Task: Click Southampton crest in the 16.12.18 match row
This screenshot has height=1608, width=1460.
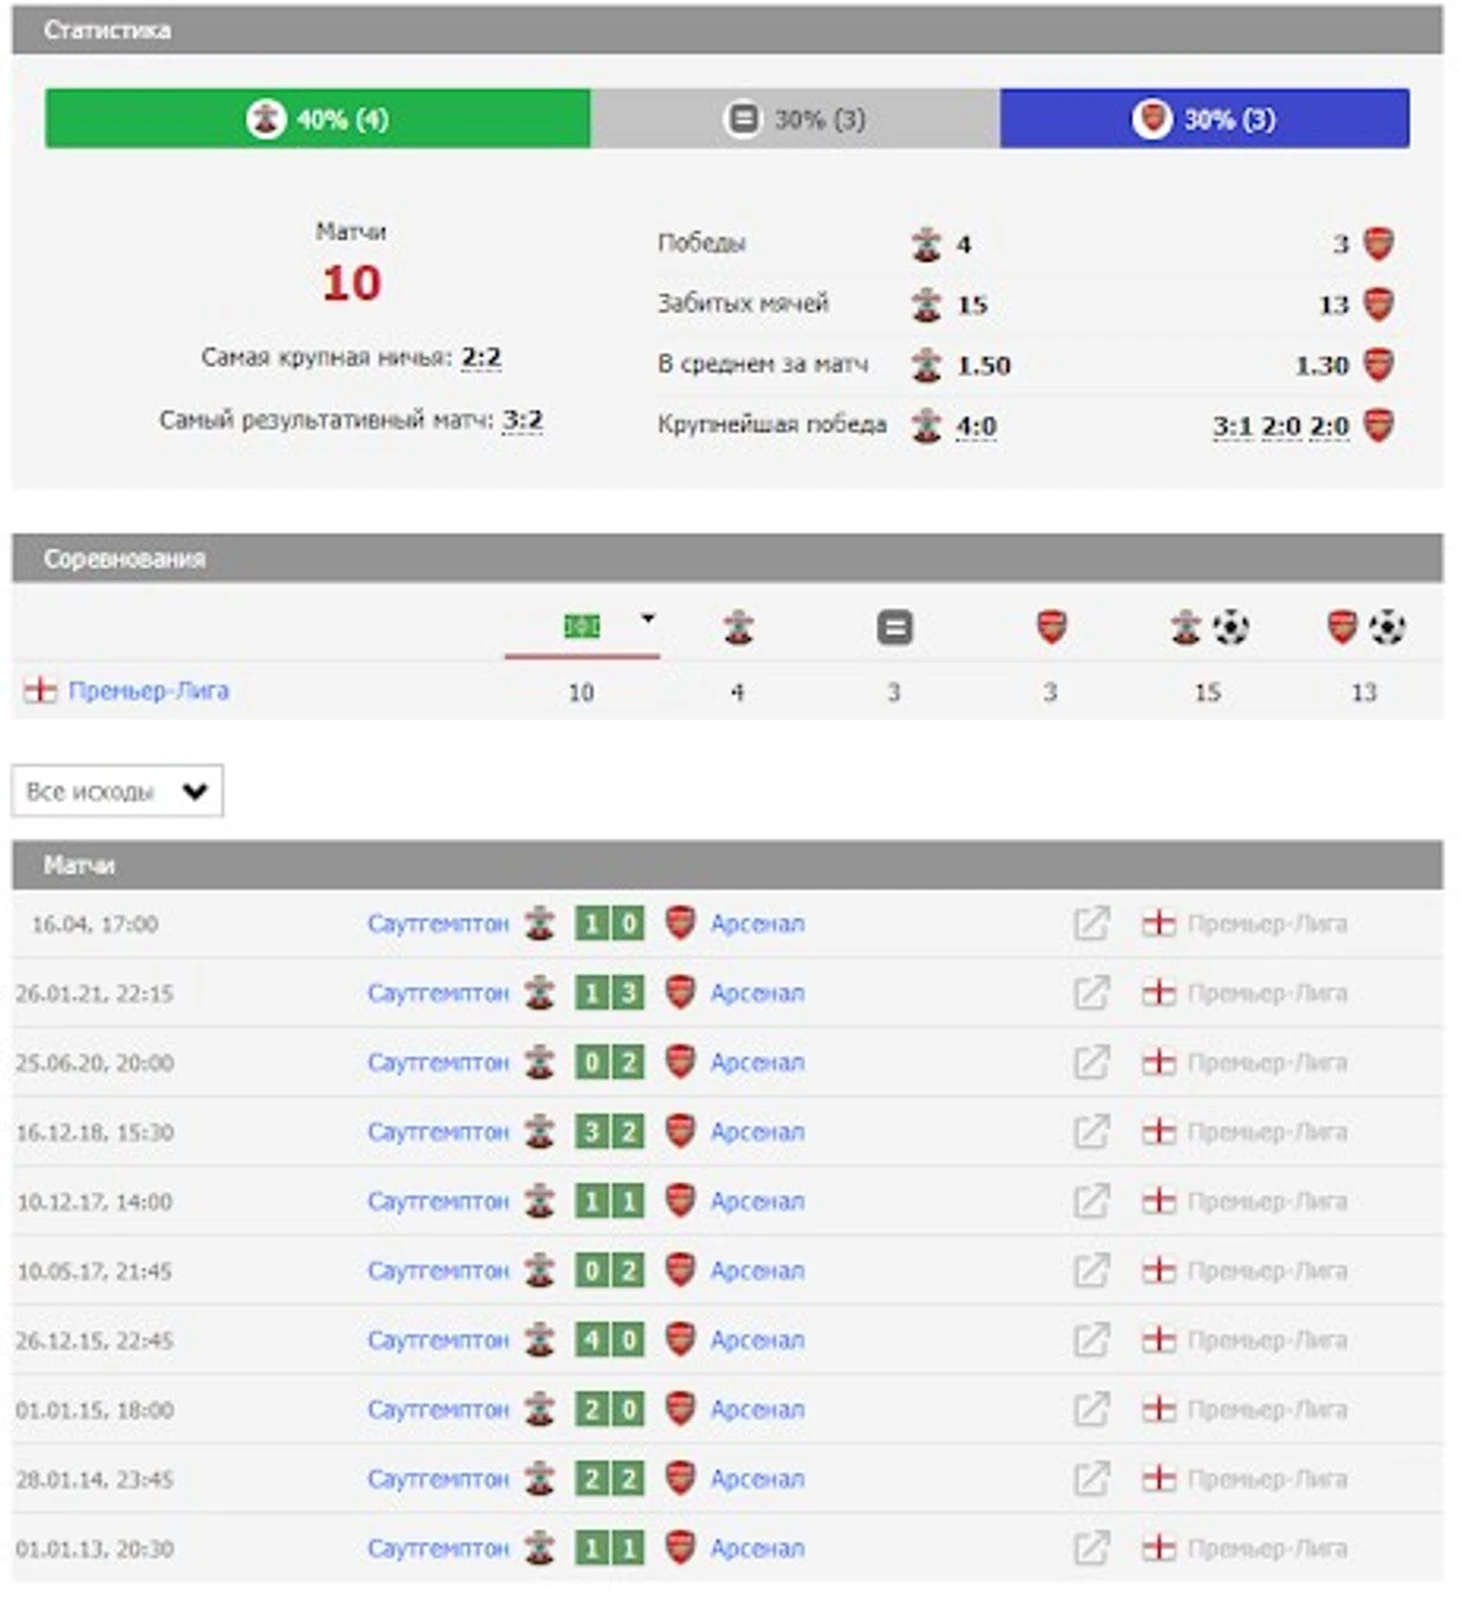Action: 540,1132
